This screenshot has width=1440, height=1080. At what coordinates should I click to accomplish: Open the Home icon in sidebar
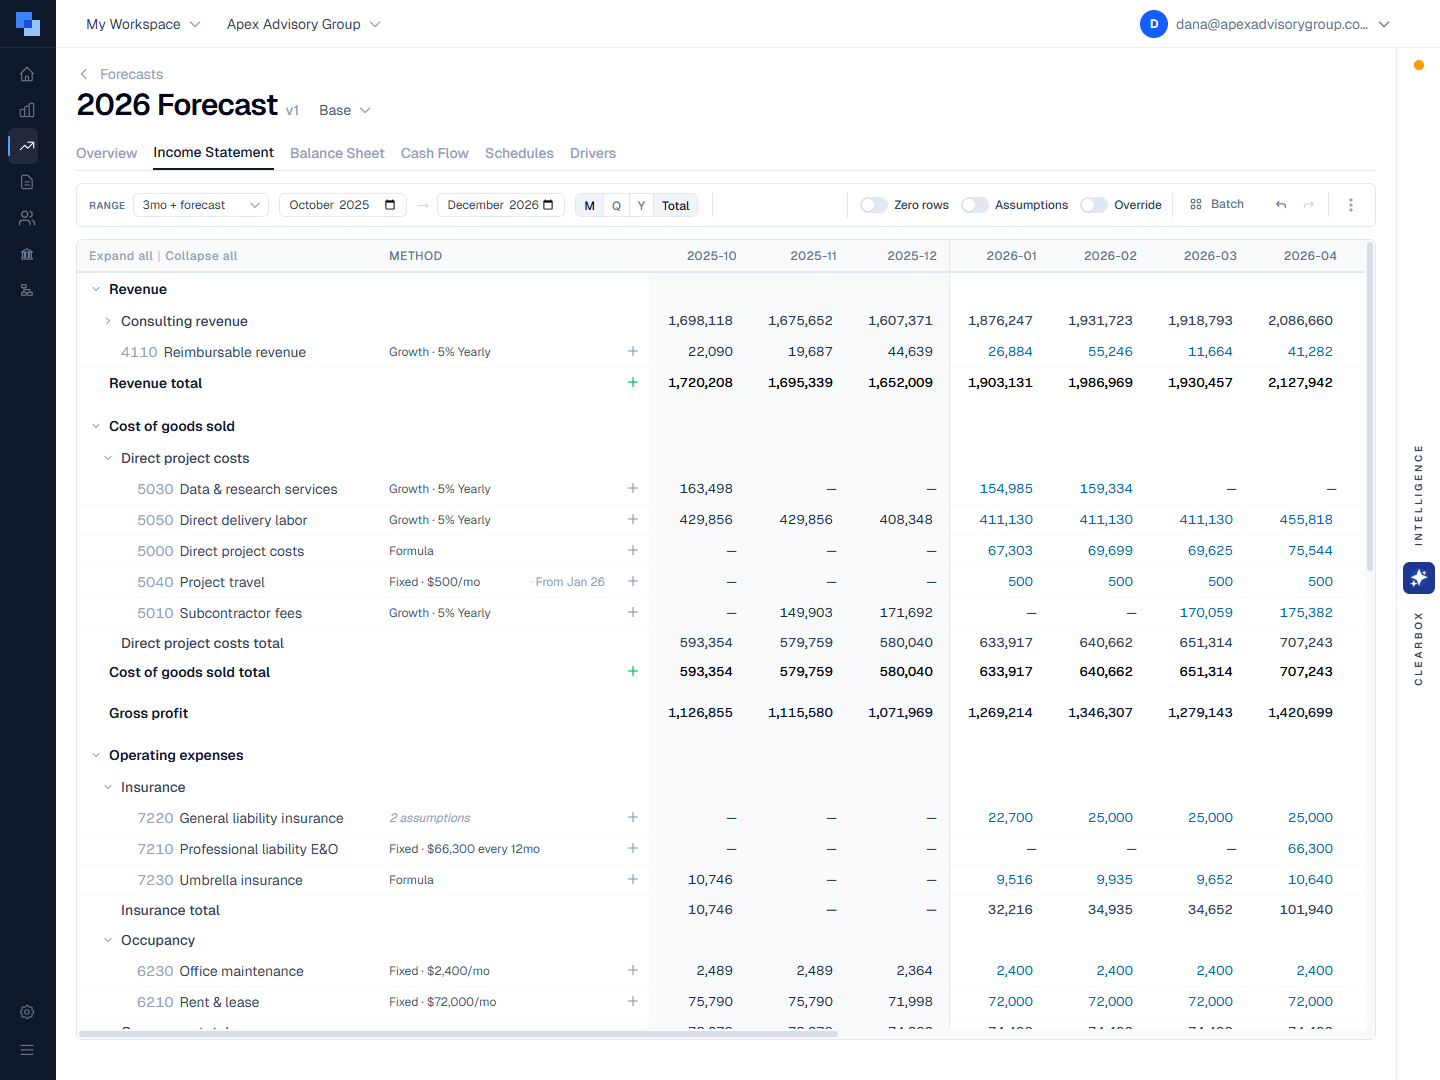(x=27, y=74)
